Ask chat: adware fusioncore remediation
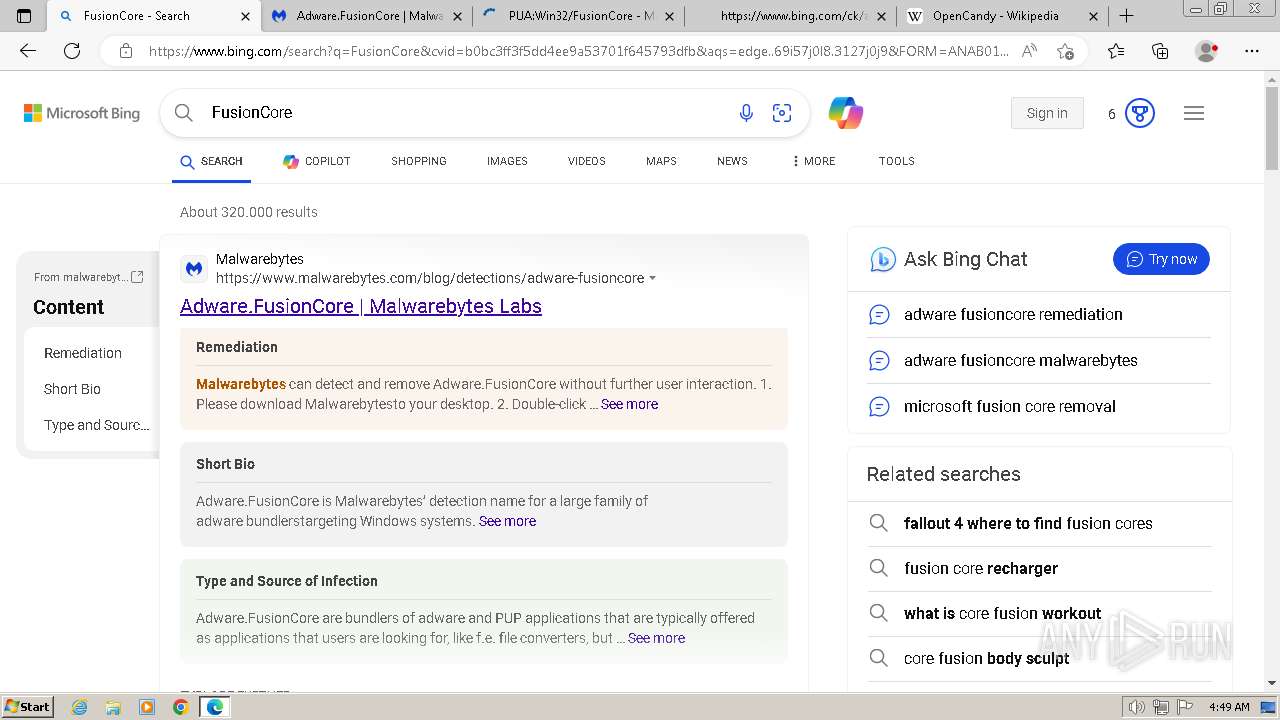This screenshot has width=1280, height=720. pos(1013,314)
